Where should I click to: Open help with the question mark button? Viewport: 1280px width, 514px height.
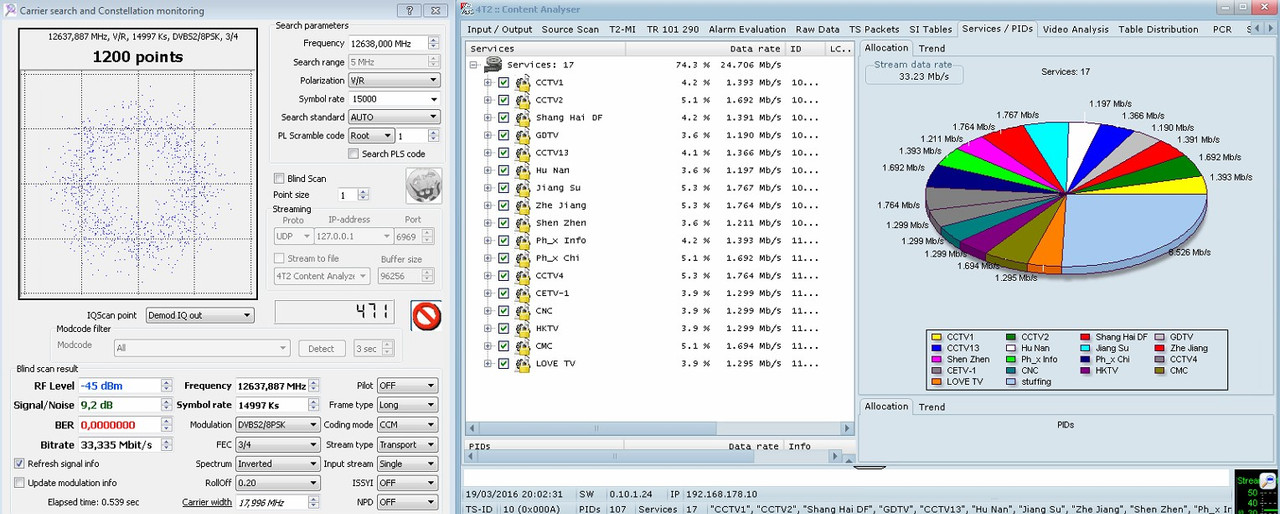coord(408,10)
